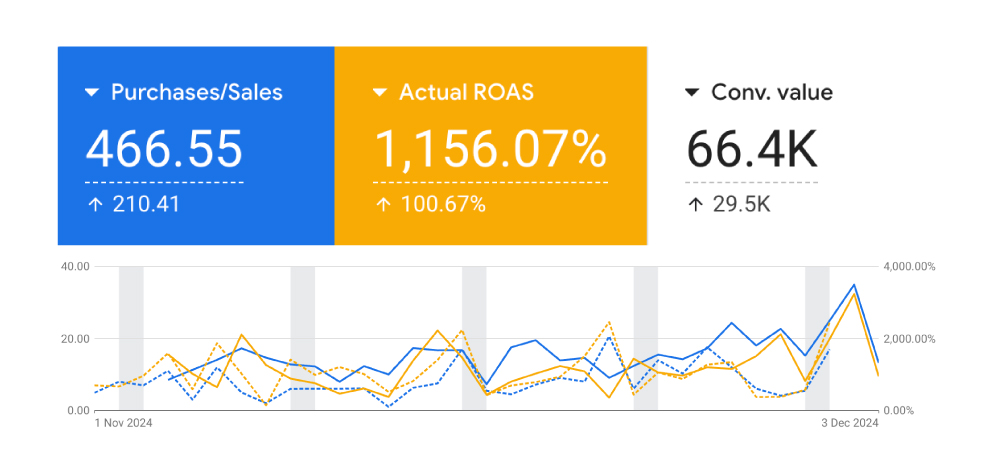Select the Purchases/Sales label text
Image resolution: width=1000 pixels, height=474 pixels.
[196, 93]
